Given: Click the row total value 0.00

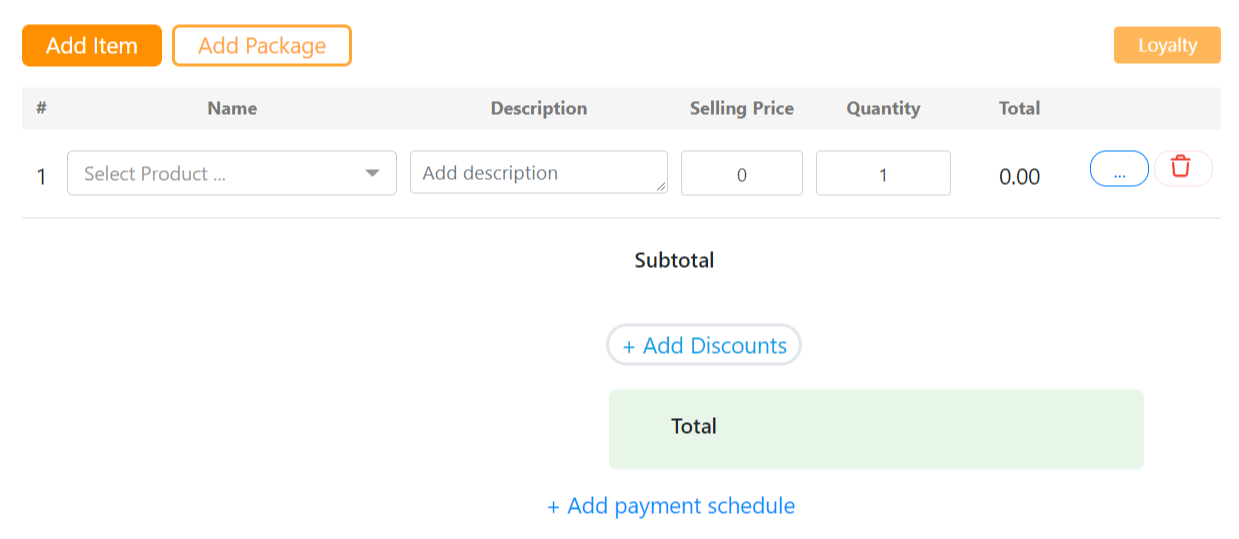Looking at the screenshot, I should [x=1019, y=177].
